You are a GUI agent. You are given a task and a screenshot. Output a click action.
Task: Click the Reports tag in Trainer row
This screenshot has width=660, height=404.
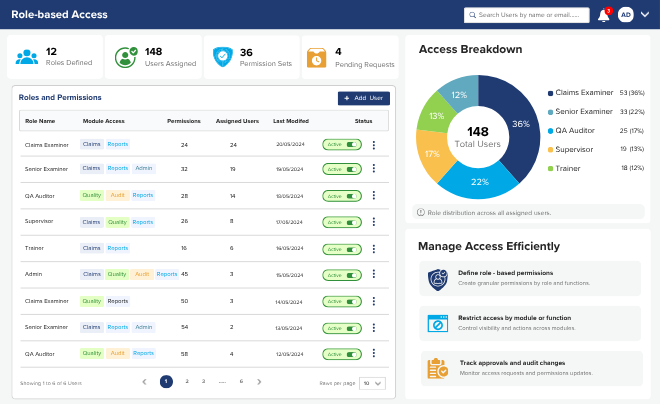(x=117, y=248)
